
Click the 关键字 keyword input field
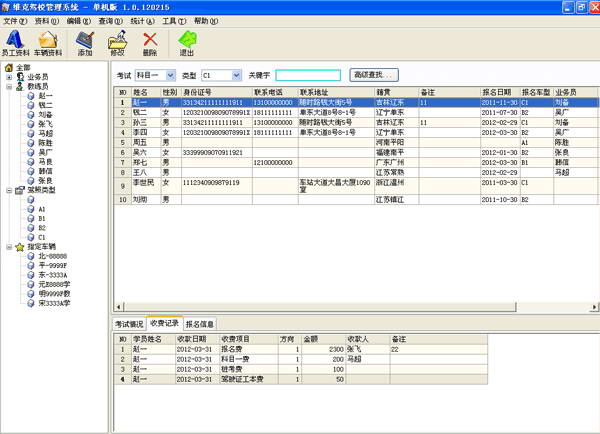pos(308,75)
